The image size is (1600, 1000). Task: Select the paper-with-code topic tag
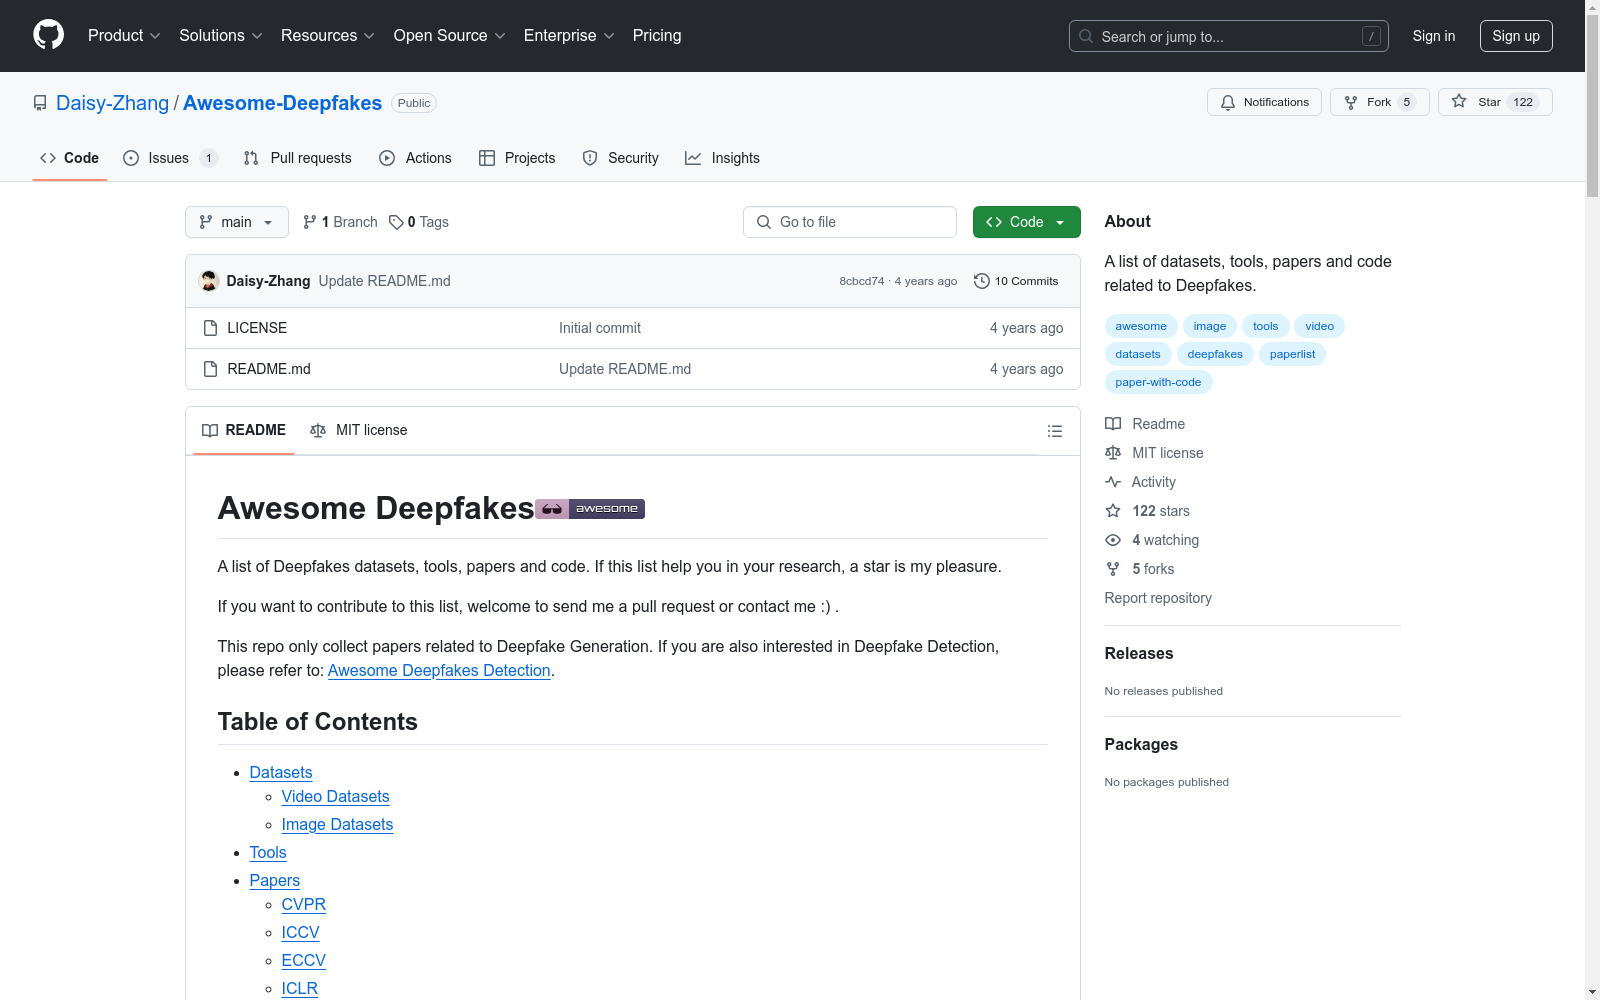[x=1158, y=382]
